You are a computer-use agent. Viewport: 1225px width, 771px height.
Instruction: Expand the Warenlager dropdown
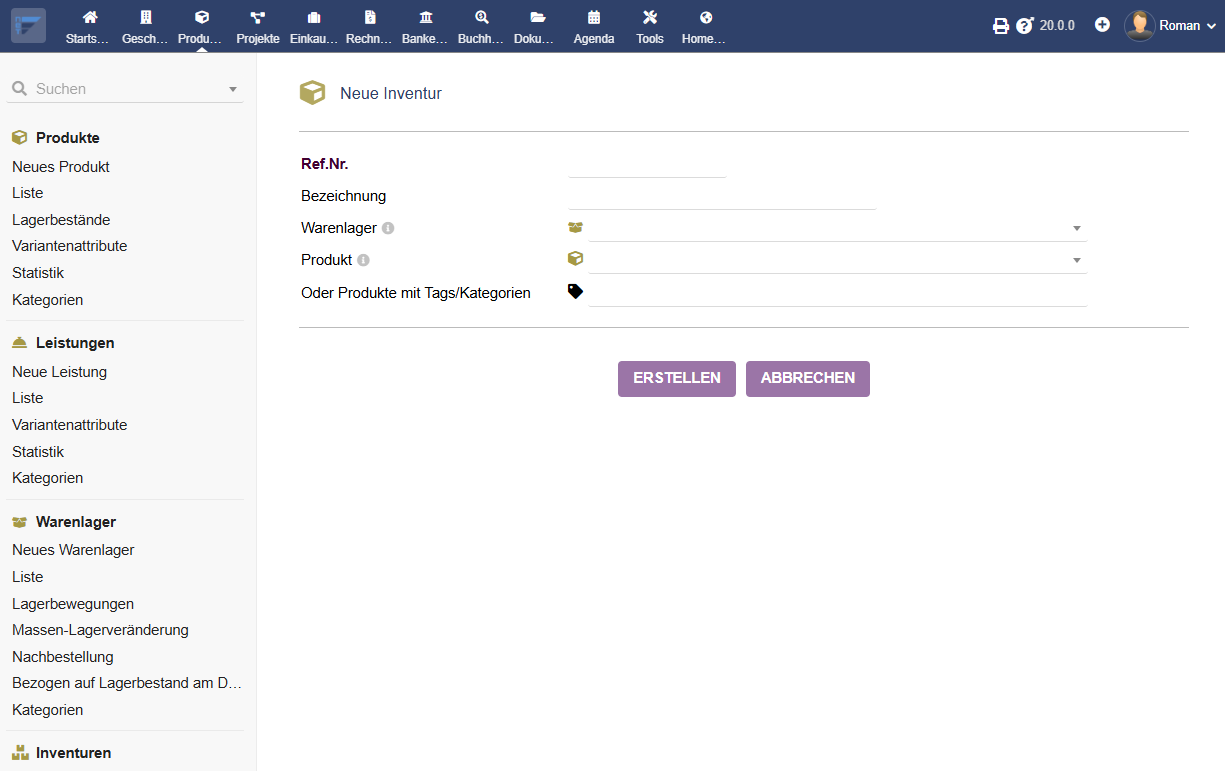(x=1076, y=228)
